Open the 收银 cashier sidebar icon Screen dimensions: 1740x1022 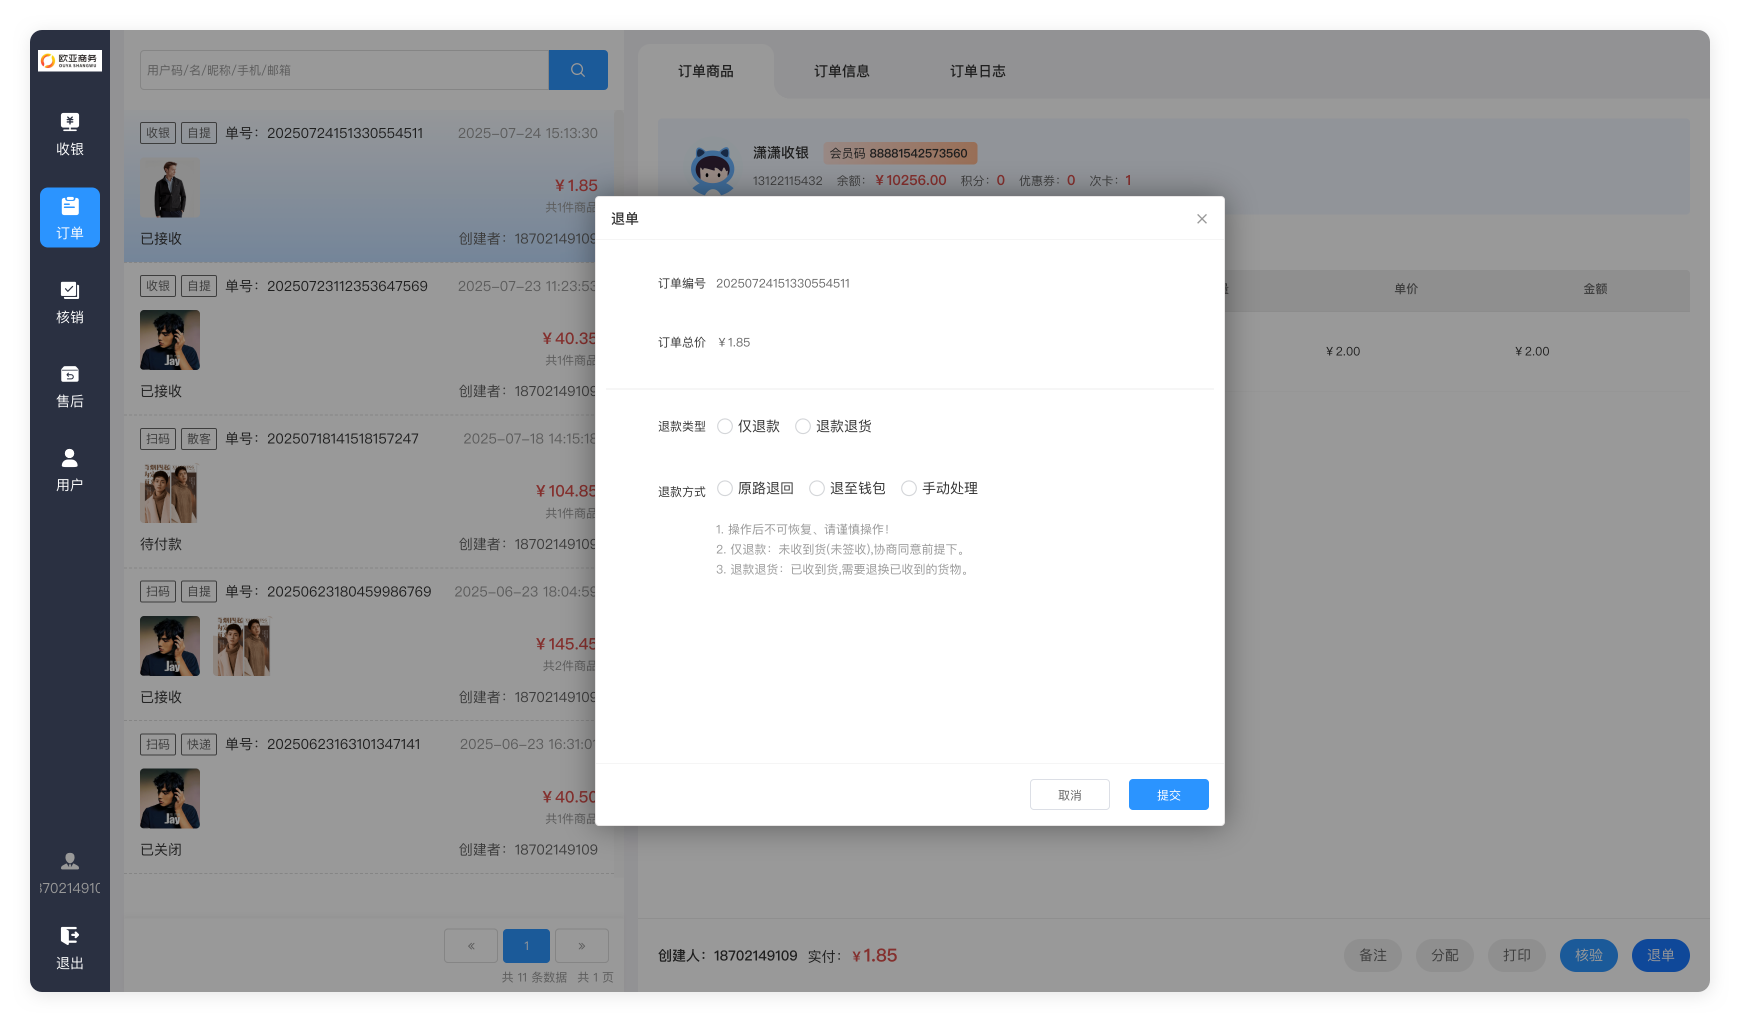click(70, 134)
